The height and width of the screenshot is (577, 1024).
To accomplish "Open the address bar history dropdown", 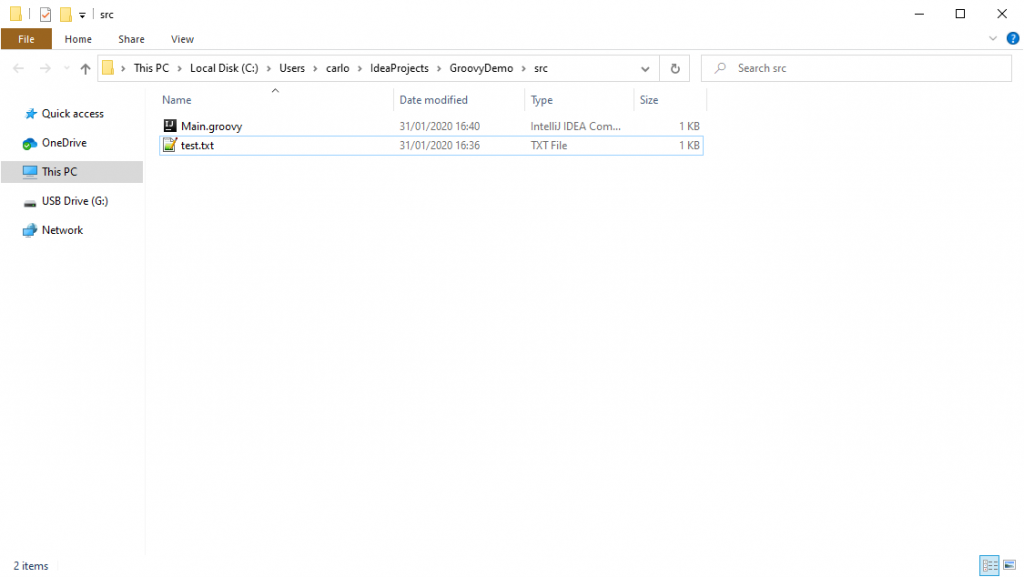I will [646, 69].
